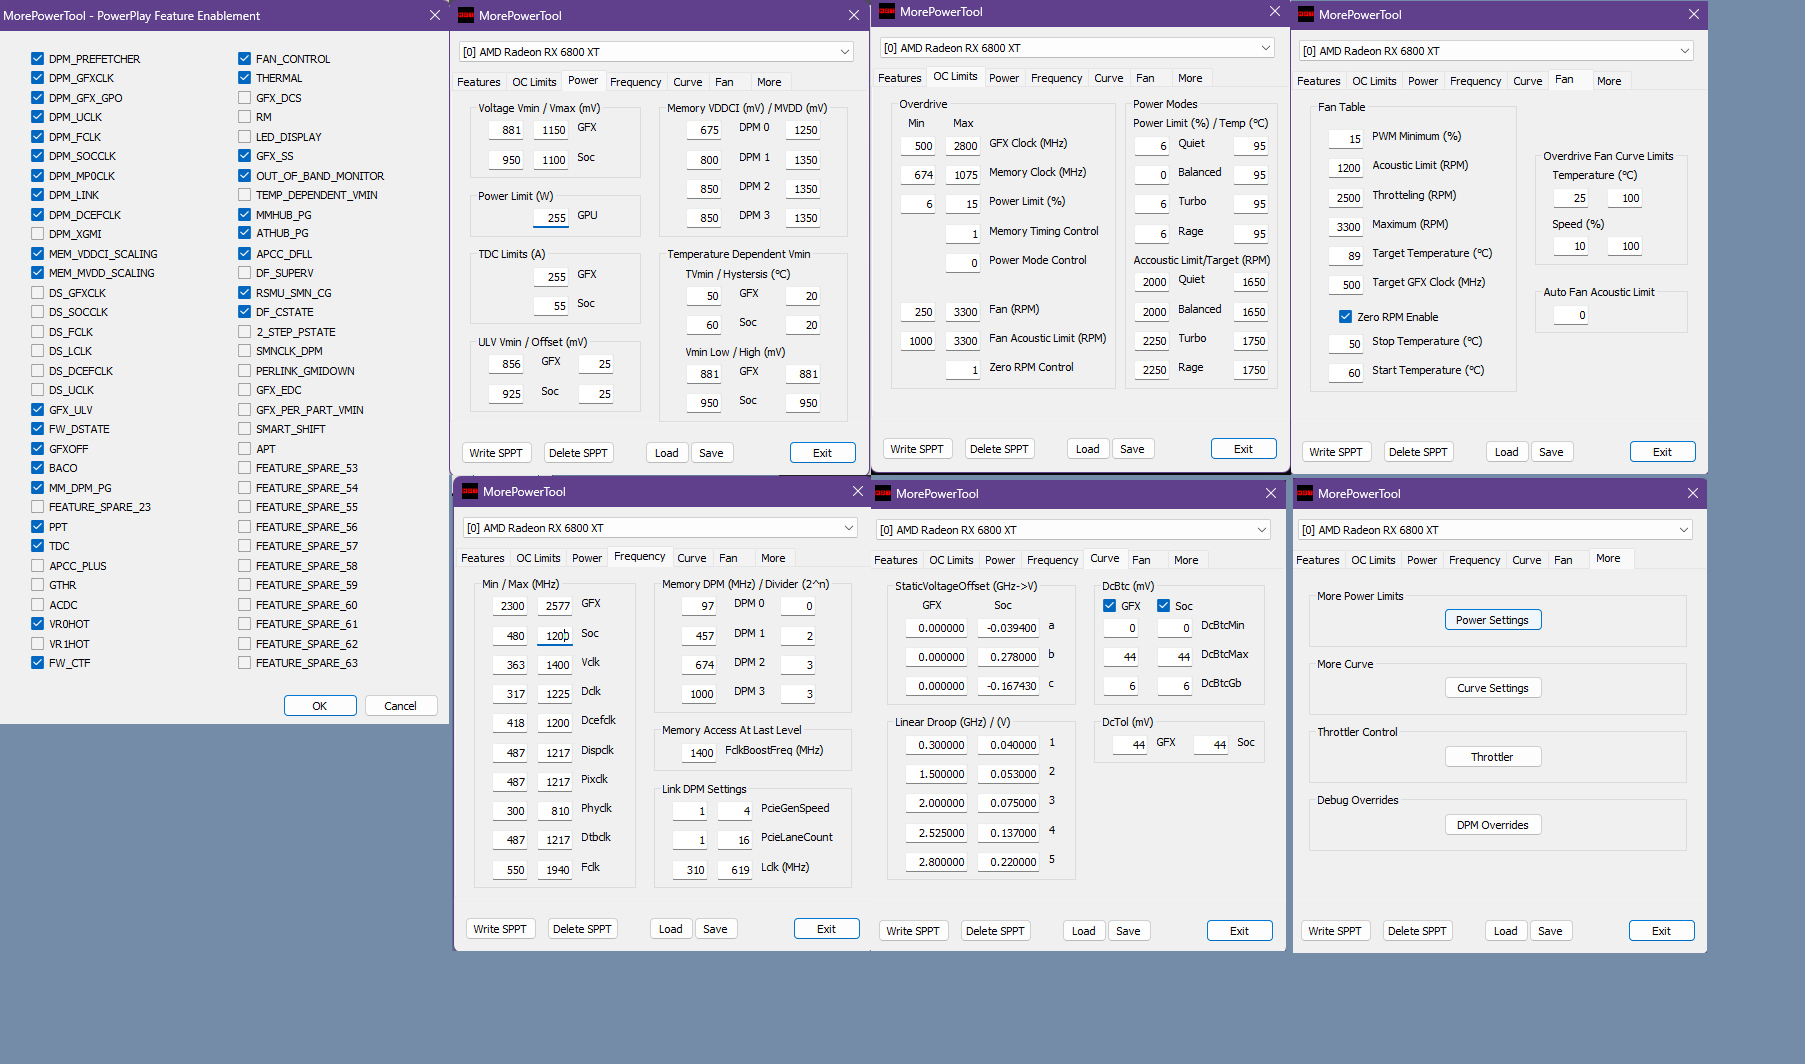The height and width of the screenshot is (1064, 1805).
Task: Click Delete SPPT in the Overdrive limits window
Action: click(x=999, y=449)
